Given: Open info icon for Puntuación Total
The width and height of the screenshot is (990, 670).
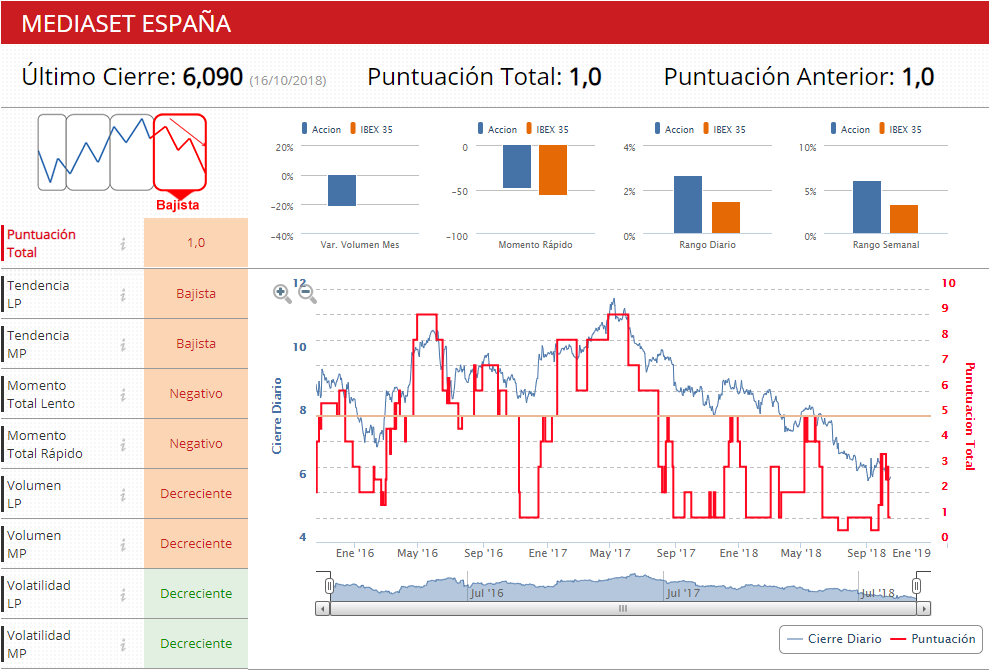Looking at the screenshot, I should [123, 244].
